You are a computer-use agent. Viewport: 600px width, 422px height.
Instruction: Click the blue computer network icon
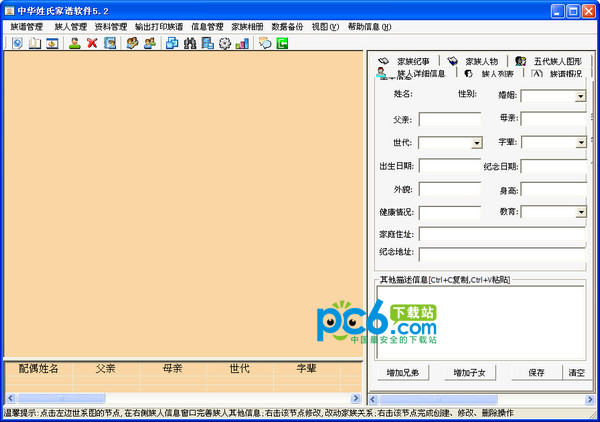[207, 43]
